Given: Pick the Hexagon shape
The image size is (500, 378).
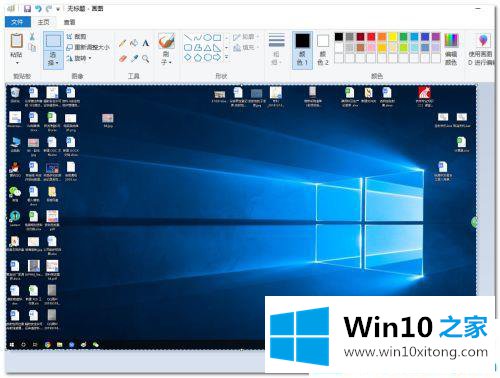Looking at the screenshot, I should (207, 57).
